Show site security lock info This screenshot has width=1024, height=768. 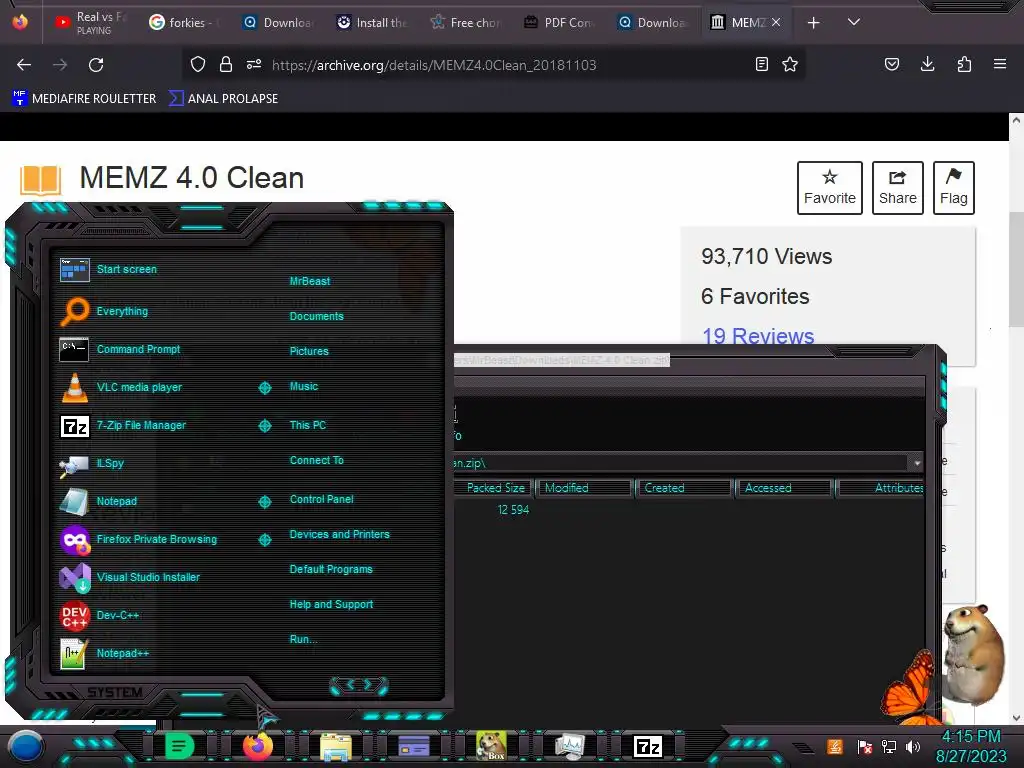(226, 64)
